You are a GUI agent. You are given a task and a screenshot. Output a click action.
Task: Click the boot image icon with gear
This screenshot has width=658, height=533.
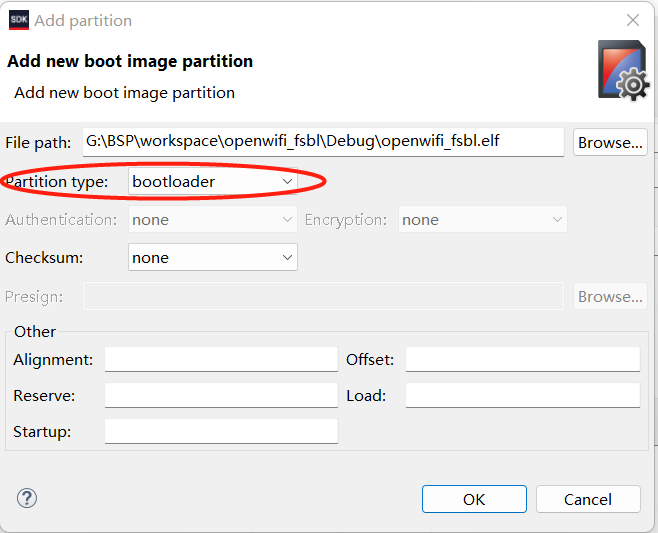(622, 70)
